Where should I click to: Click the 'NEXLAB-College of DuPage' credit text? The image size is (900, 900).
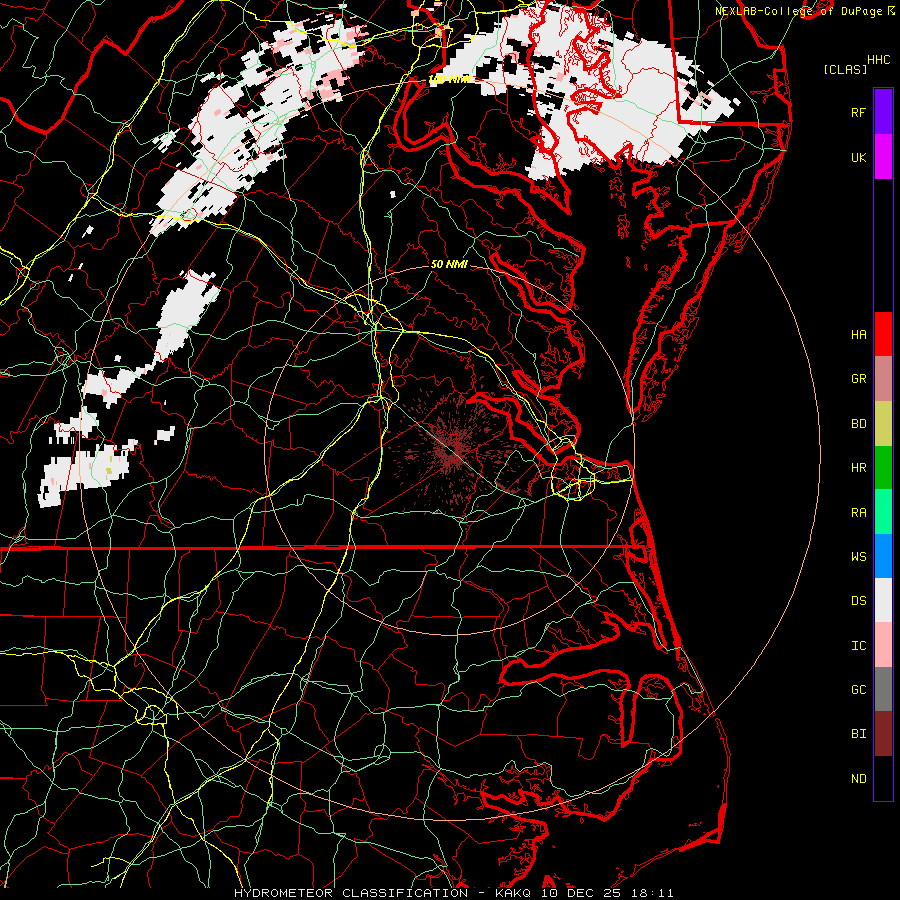pyautogui.click(x=798, y=11)
